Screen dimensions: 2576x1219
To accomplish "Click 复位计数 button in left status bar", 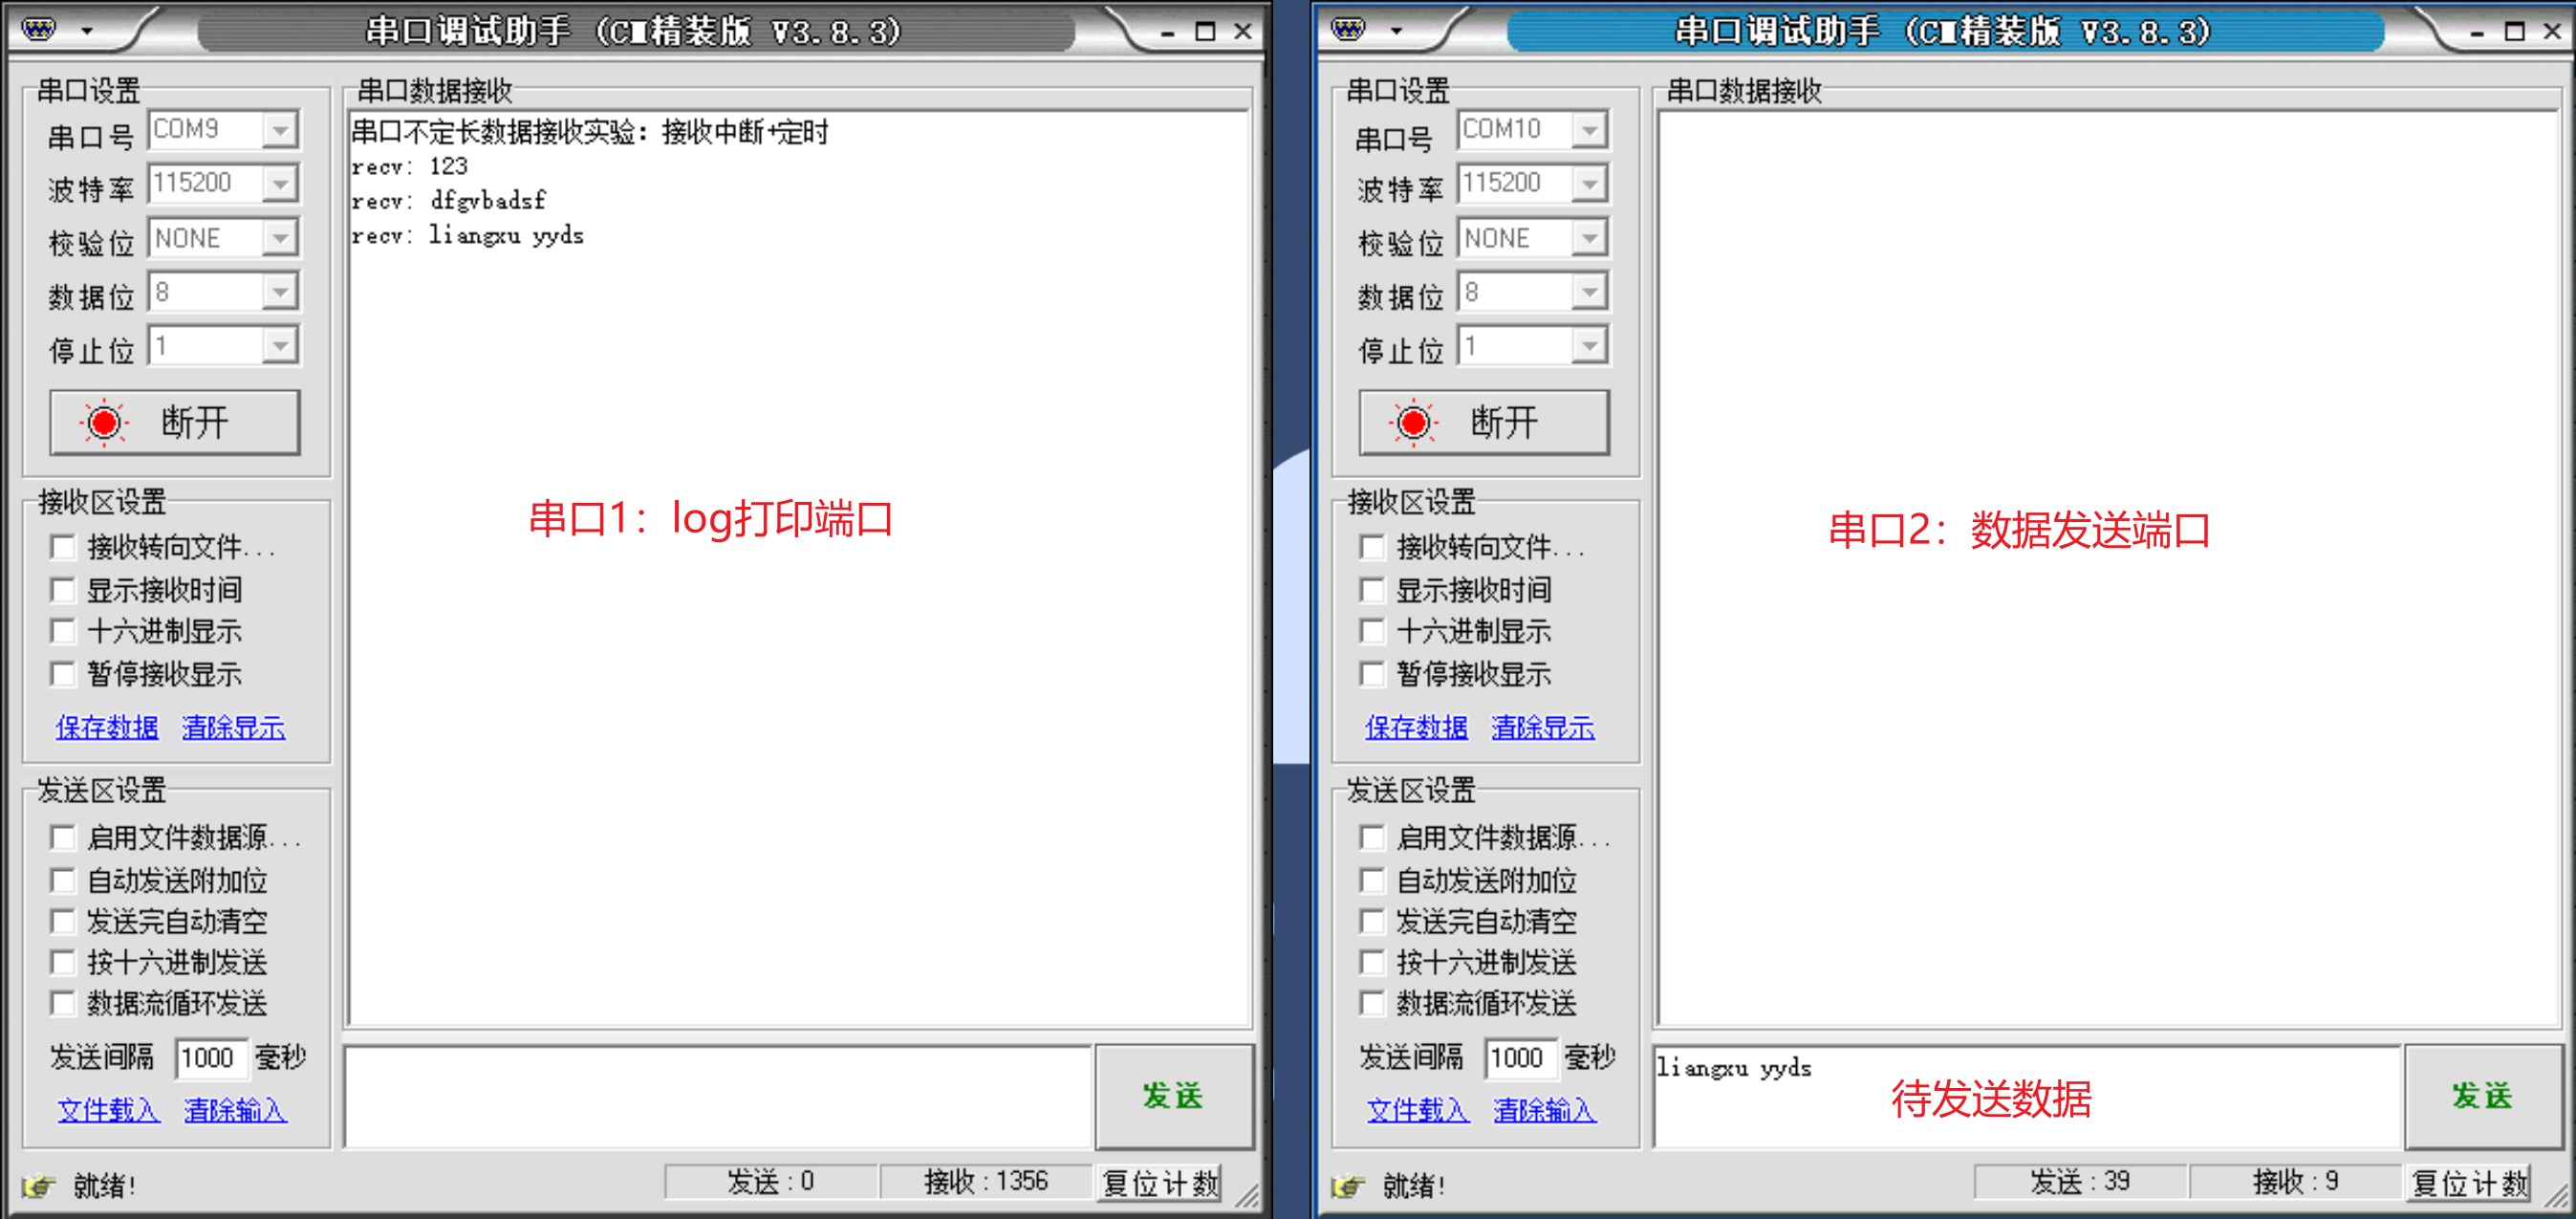I will (1160, 1183).
